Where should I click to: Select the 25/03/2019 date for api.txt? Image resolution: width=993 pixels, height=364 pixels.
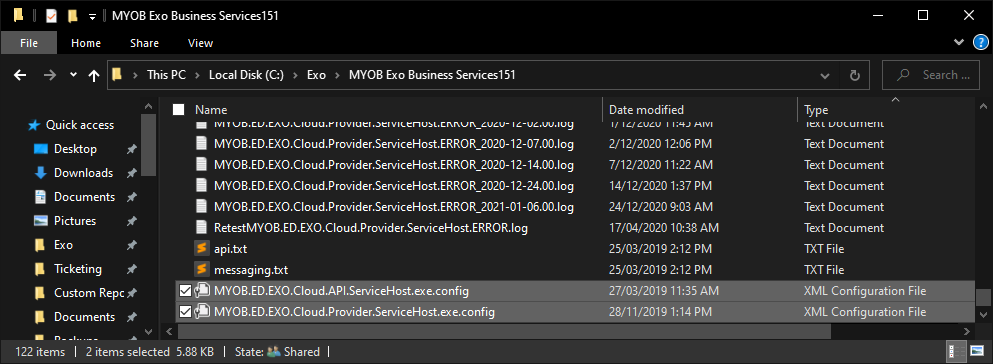[x=661, y=249]
